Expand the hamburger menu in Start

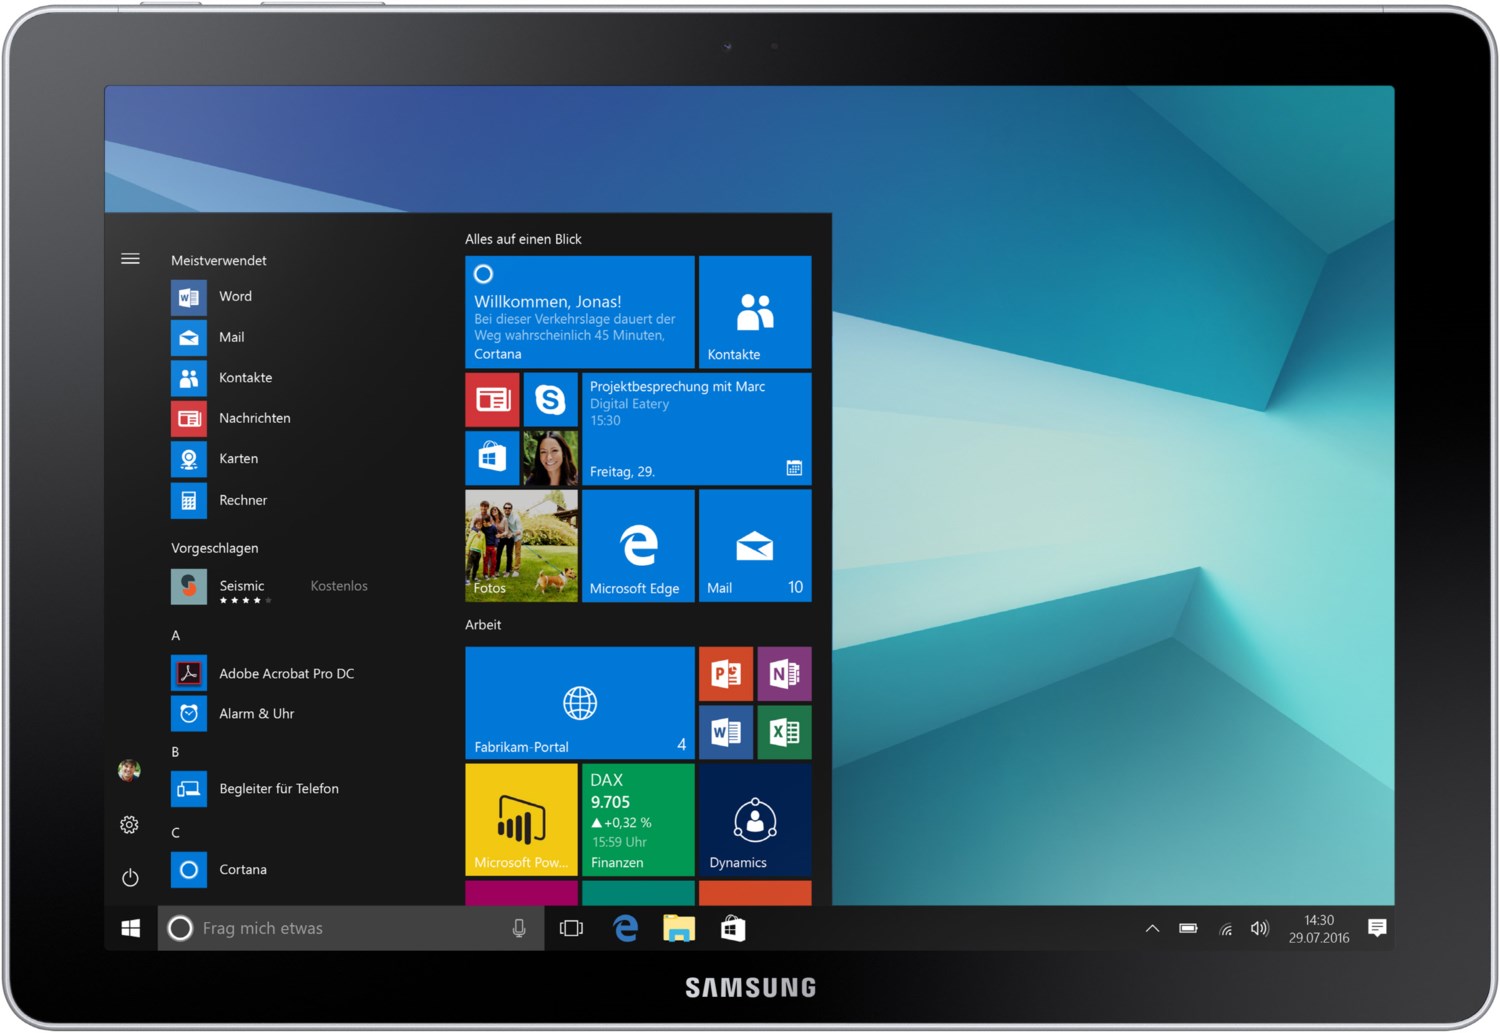point(130,259)
